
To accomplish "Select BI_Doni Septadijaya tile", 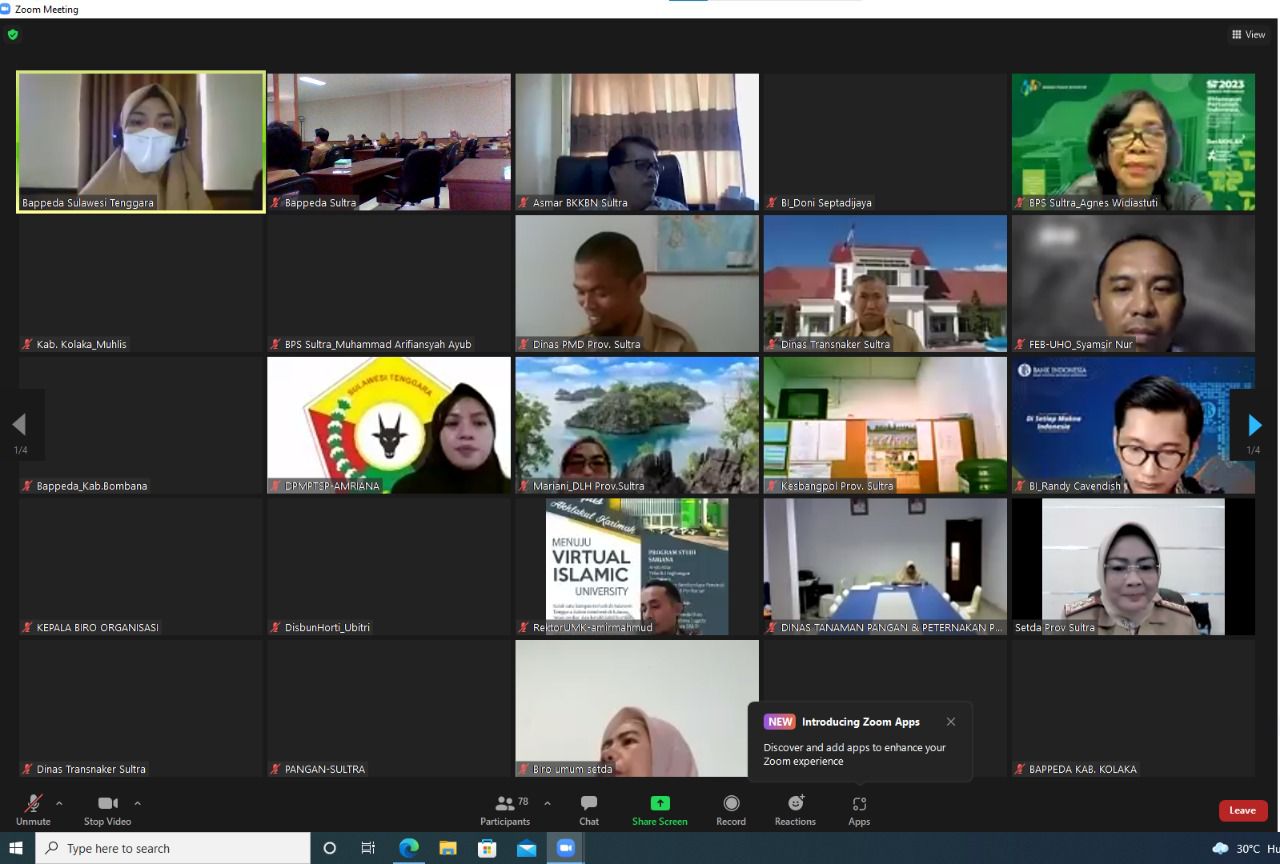I will coord(885,142).
